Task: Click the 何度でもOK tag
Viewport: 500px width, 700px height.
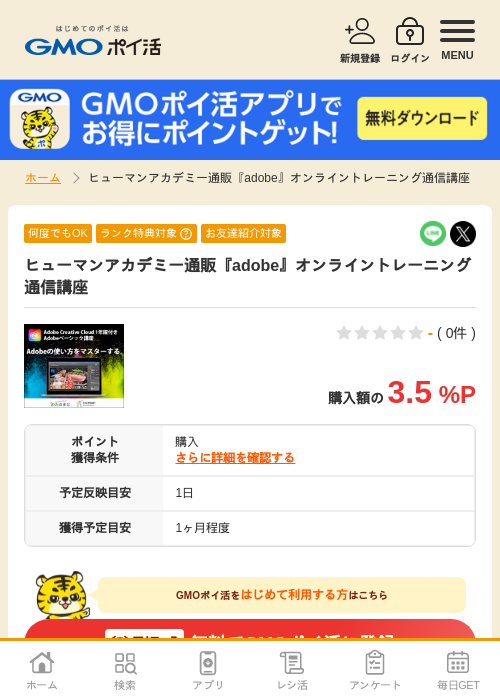Action: (58, 233)
